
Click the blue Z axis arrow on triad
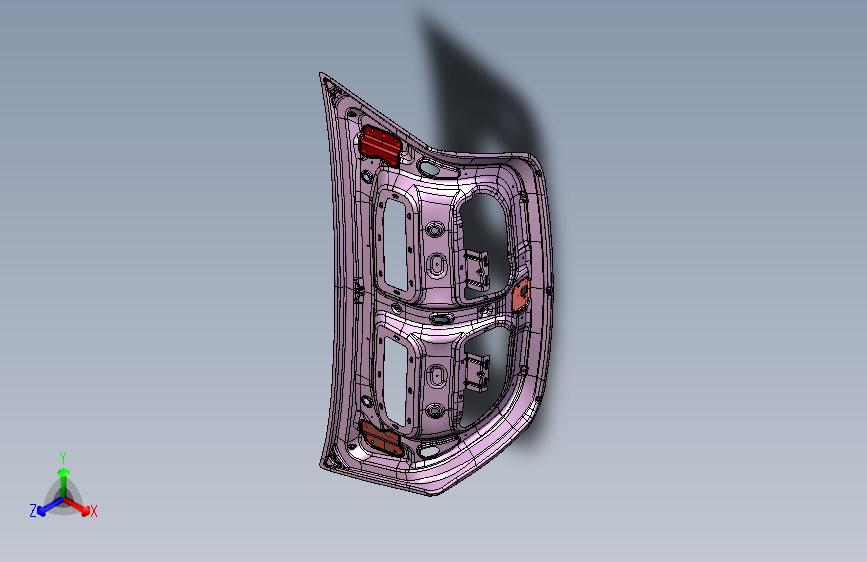[x=48, y=507]
